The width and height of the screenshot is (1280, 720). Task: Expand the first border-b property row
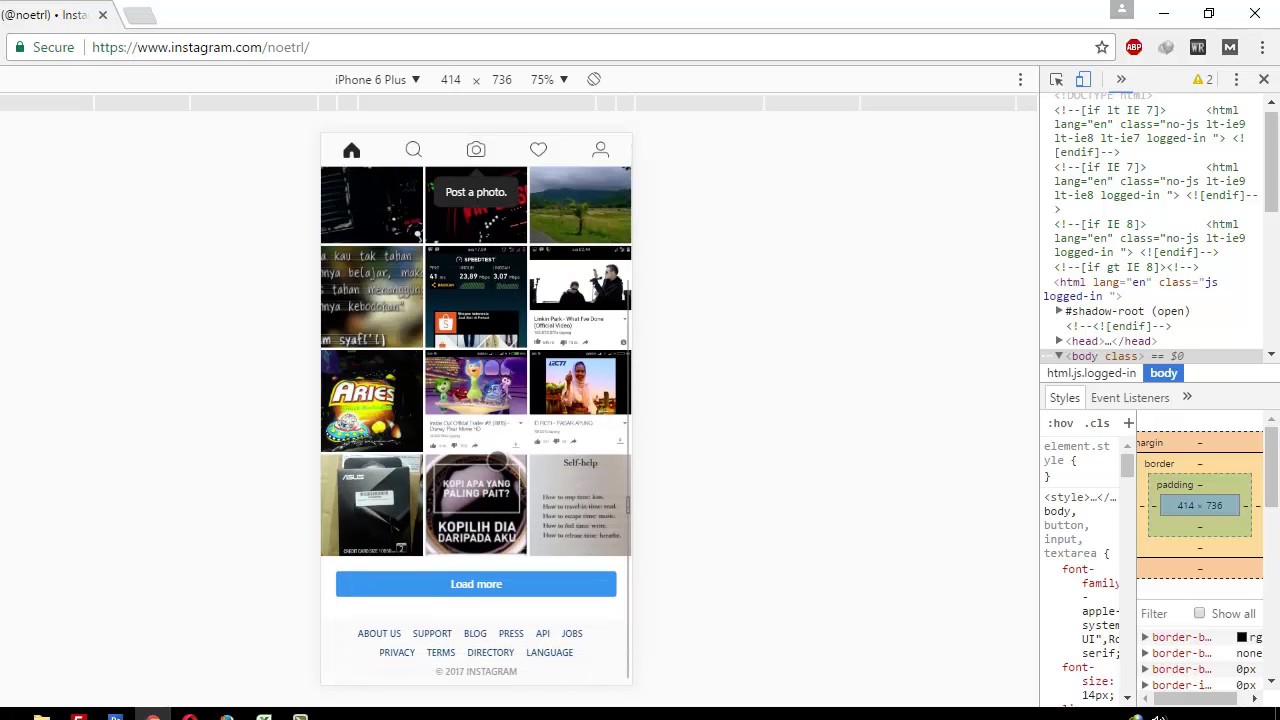click(x=1146, y=637)
